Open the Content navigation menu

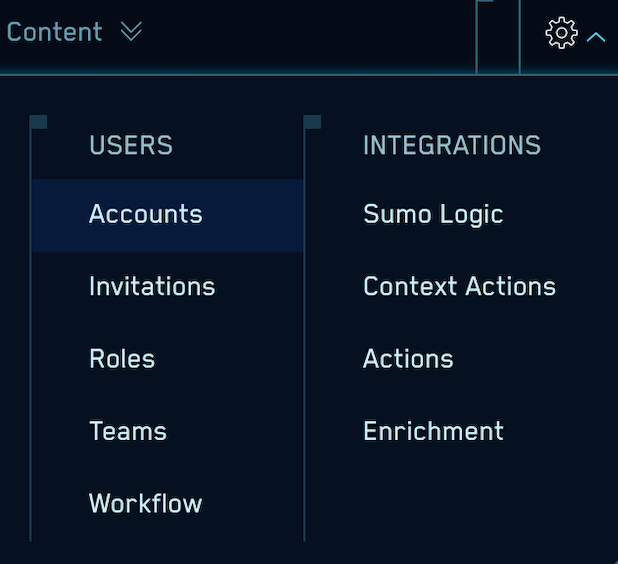[x=54, y=32]
